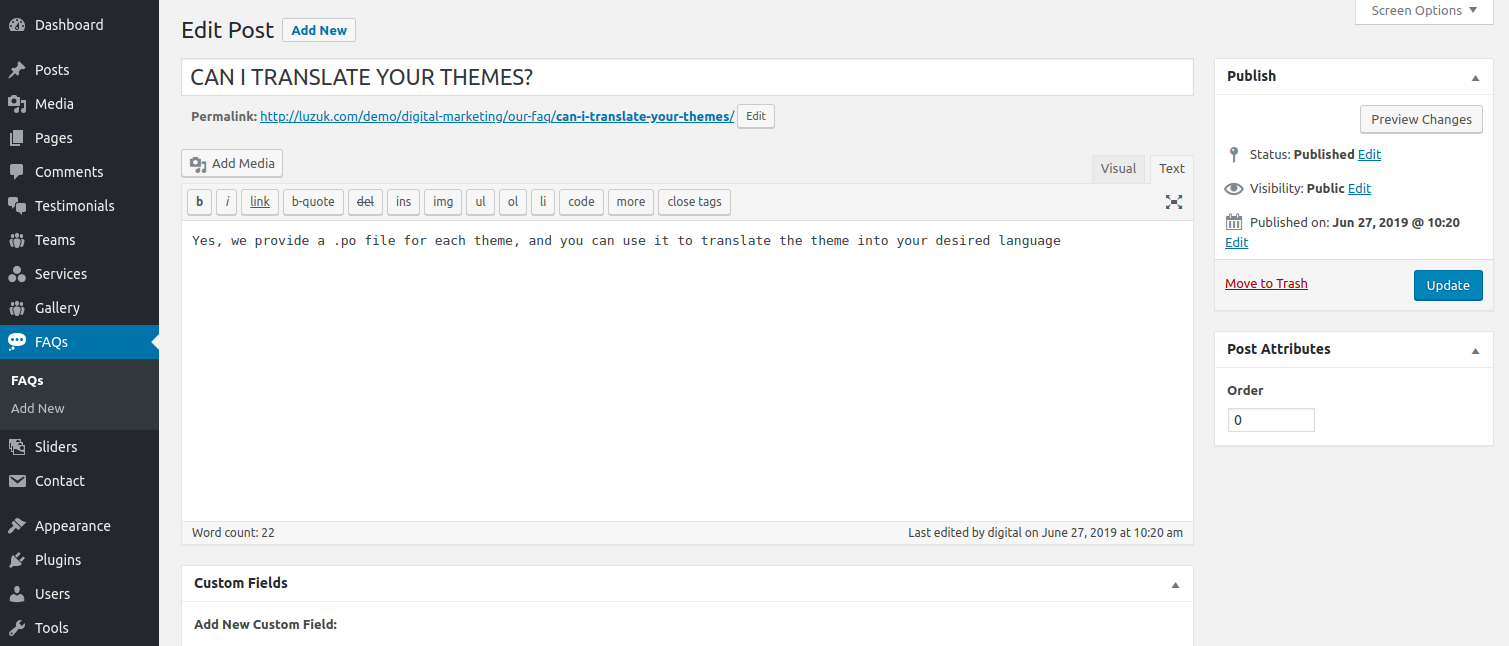Viewport: 1509px width, 646px height.
Task: Click the Posts pushpin icon
Action: 17,70
